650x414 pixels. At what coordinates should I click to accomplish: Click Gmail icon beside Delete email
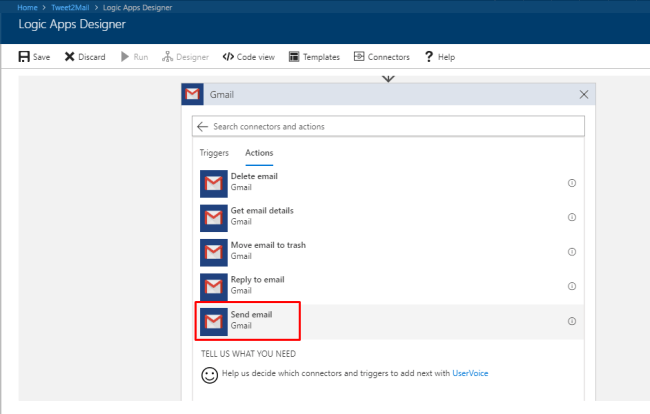(213, 184)
